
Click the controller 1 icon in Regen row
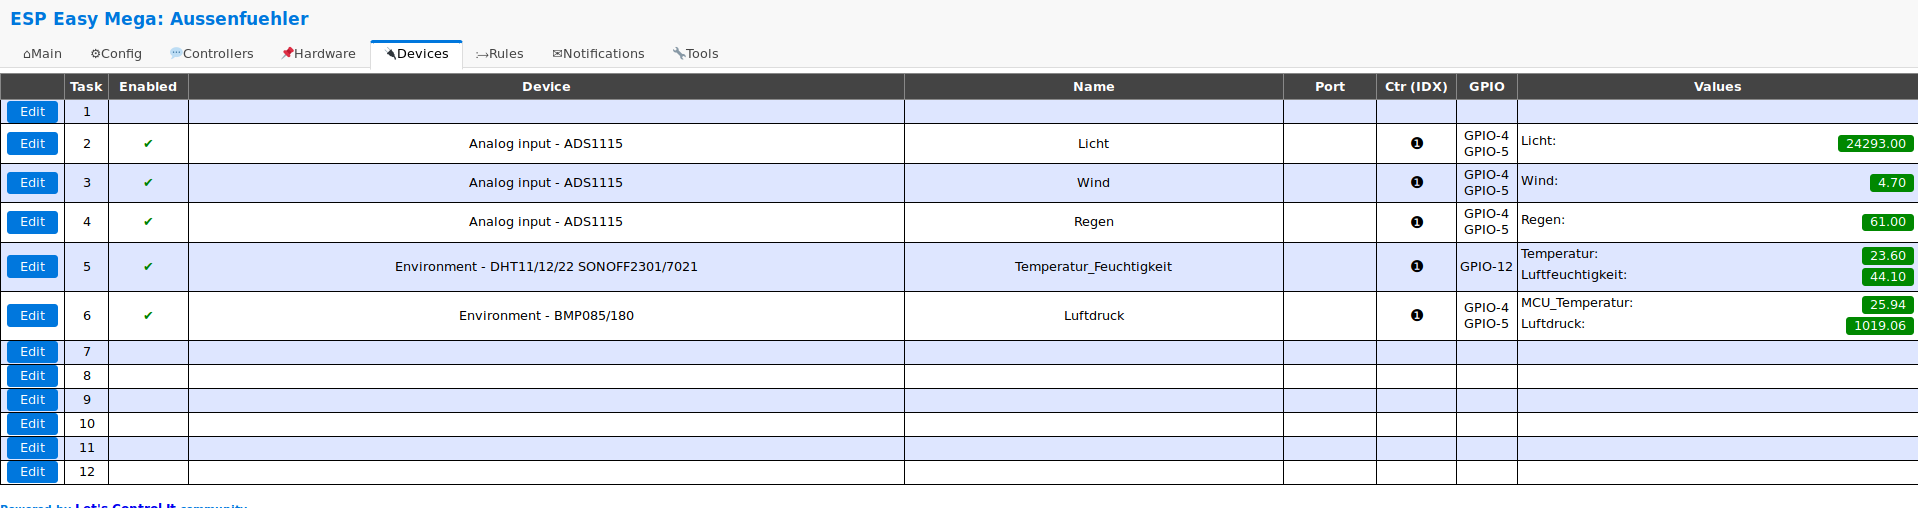1416,222
